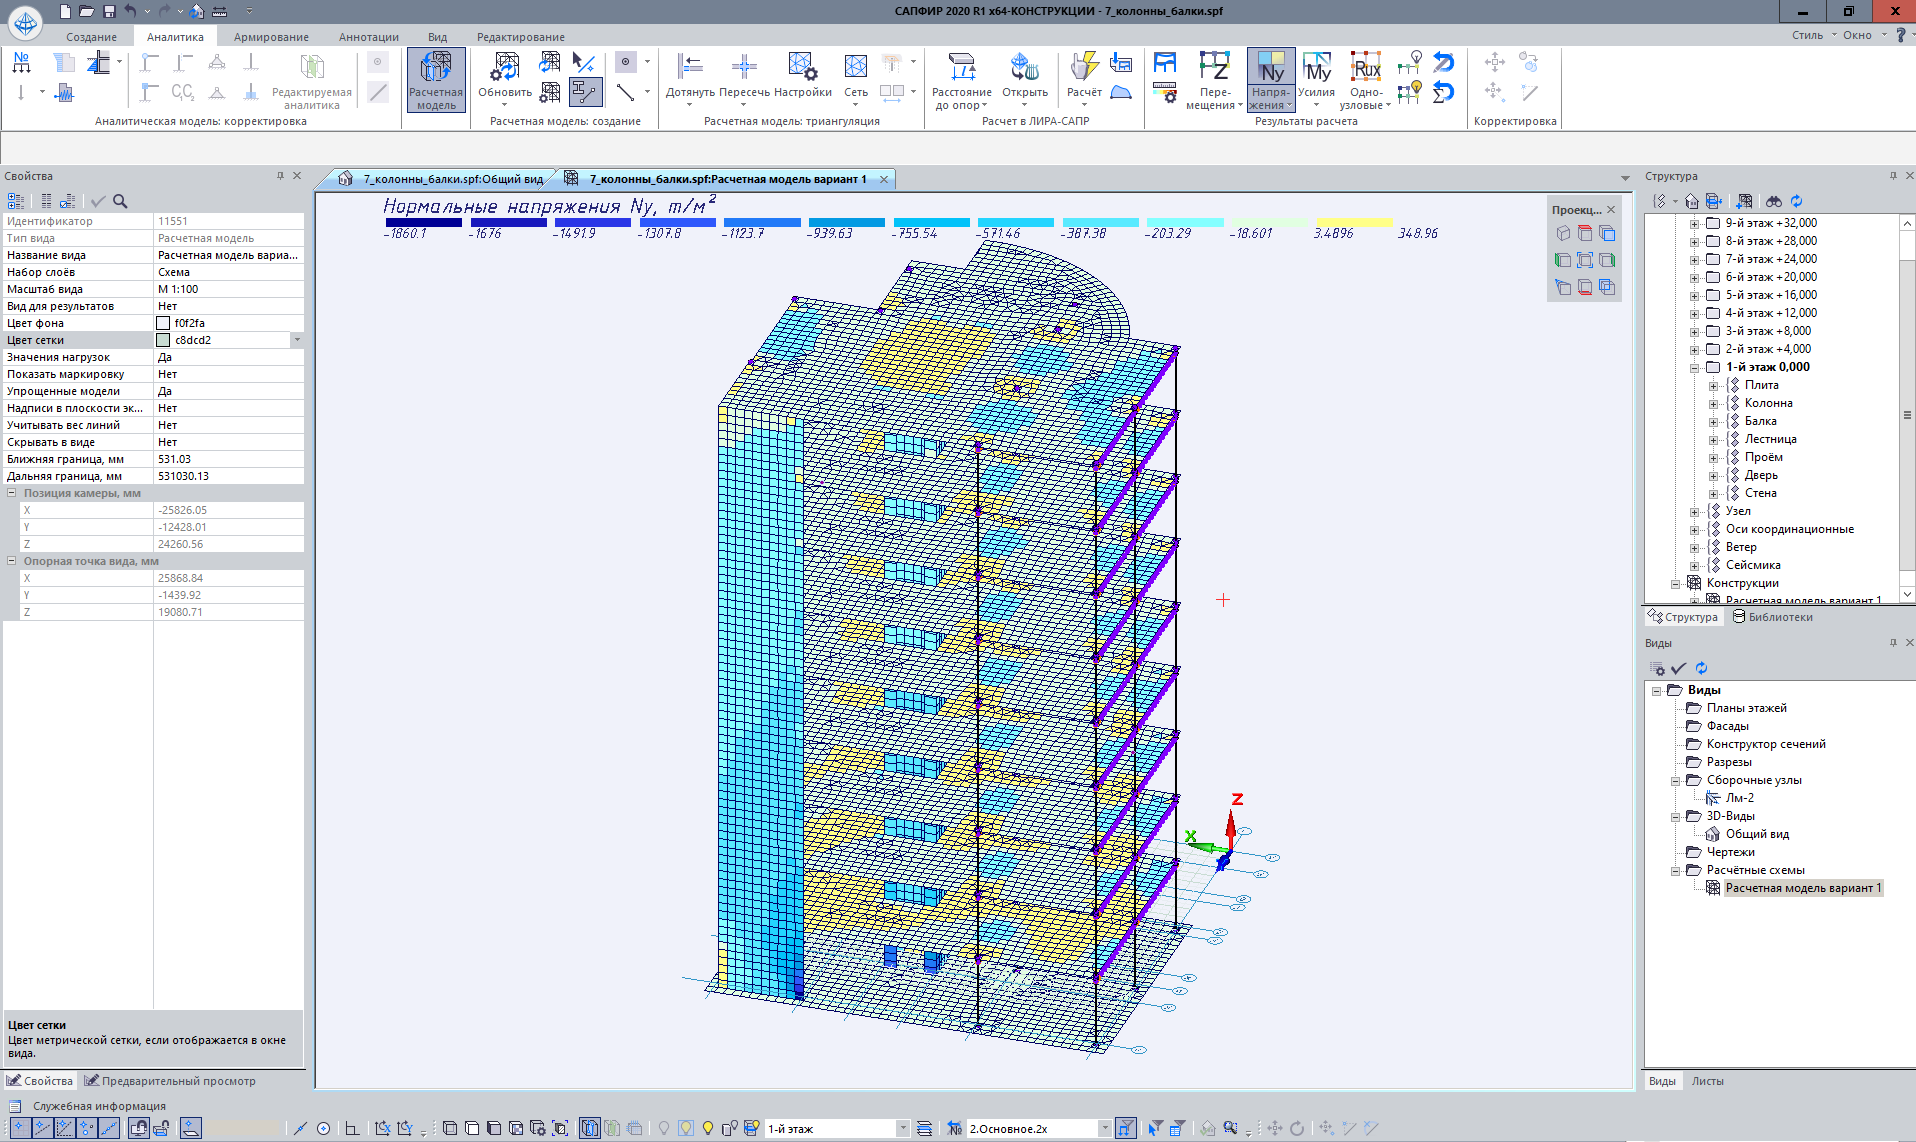The image size is (1916, 1142).
Task: Open the 1-й этаж floor dropdown
Action: point(902,1129)
